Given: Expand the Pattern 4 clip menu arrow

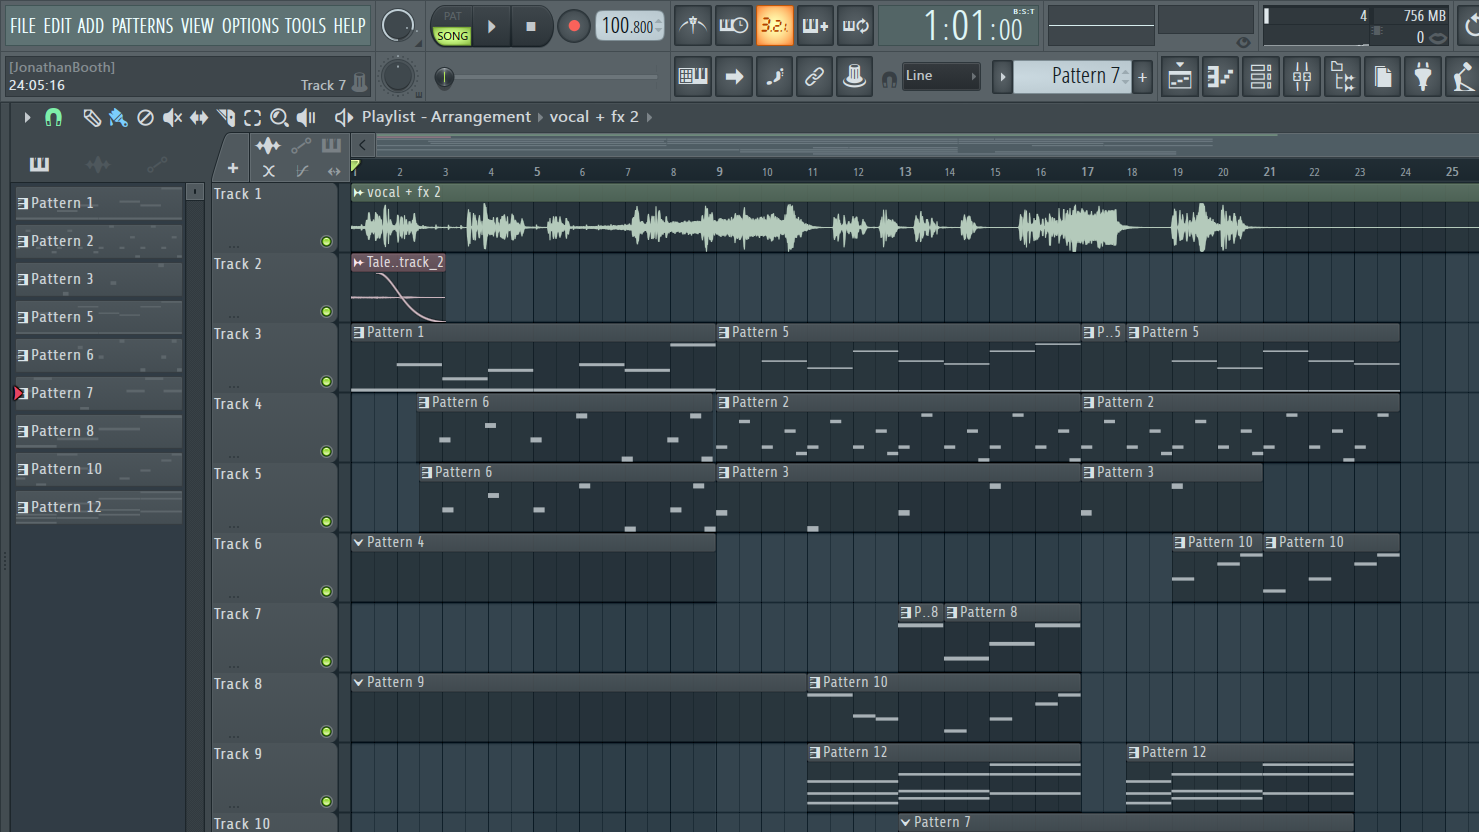Looking at the screenshot, I should point(358,542).
